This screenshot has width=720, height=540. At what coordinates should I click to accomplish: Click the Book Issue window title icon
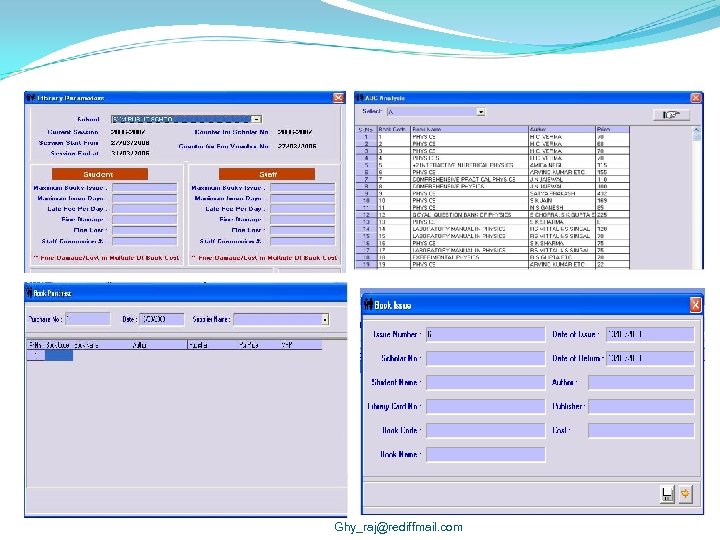coord(368,304)
